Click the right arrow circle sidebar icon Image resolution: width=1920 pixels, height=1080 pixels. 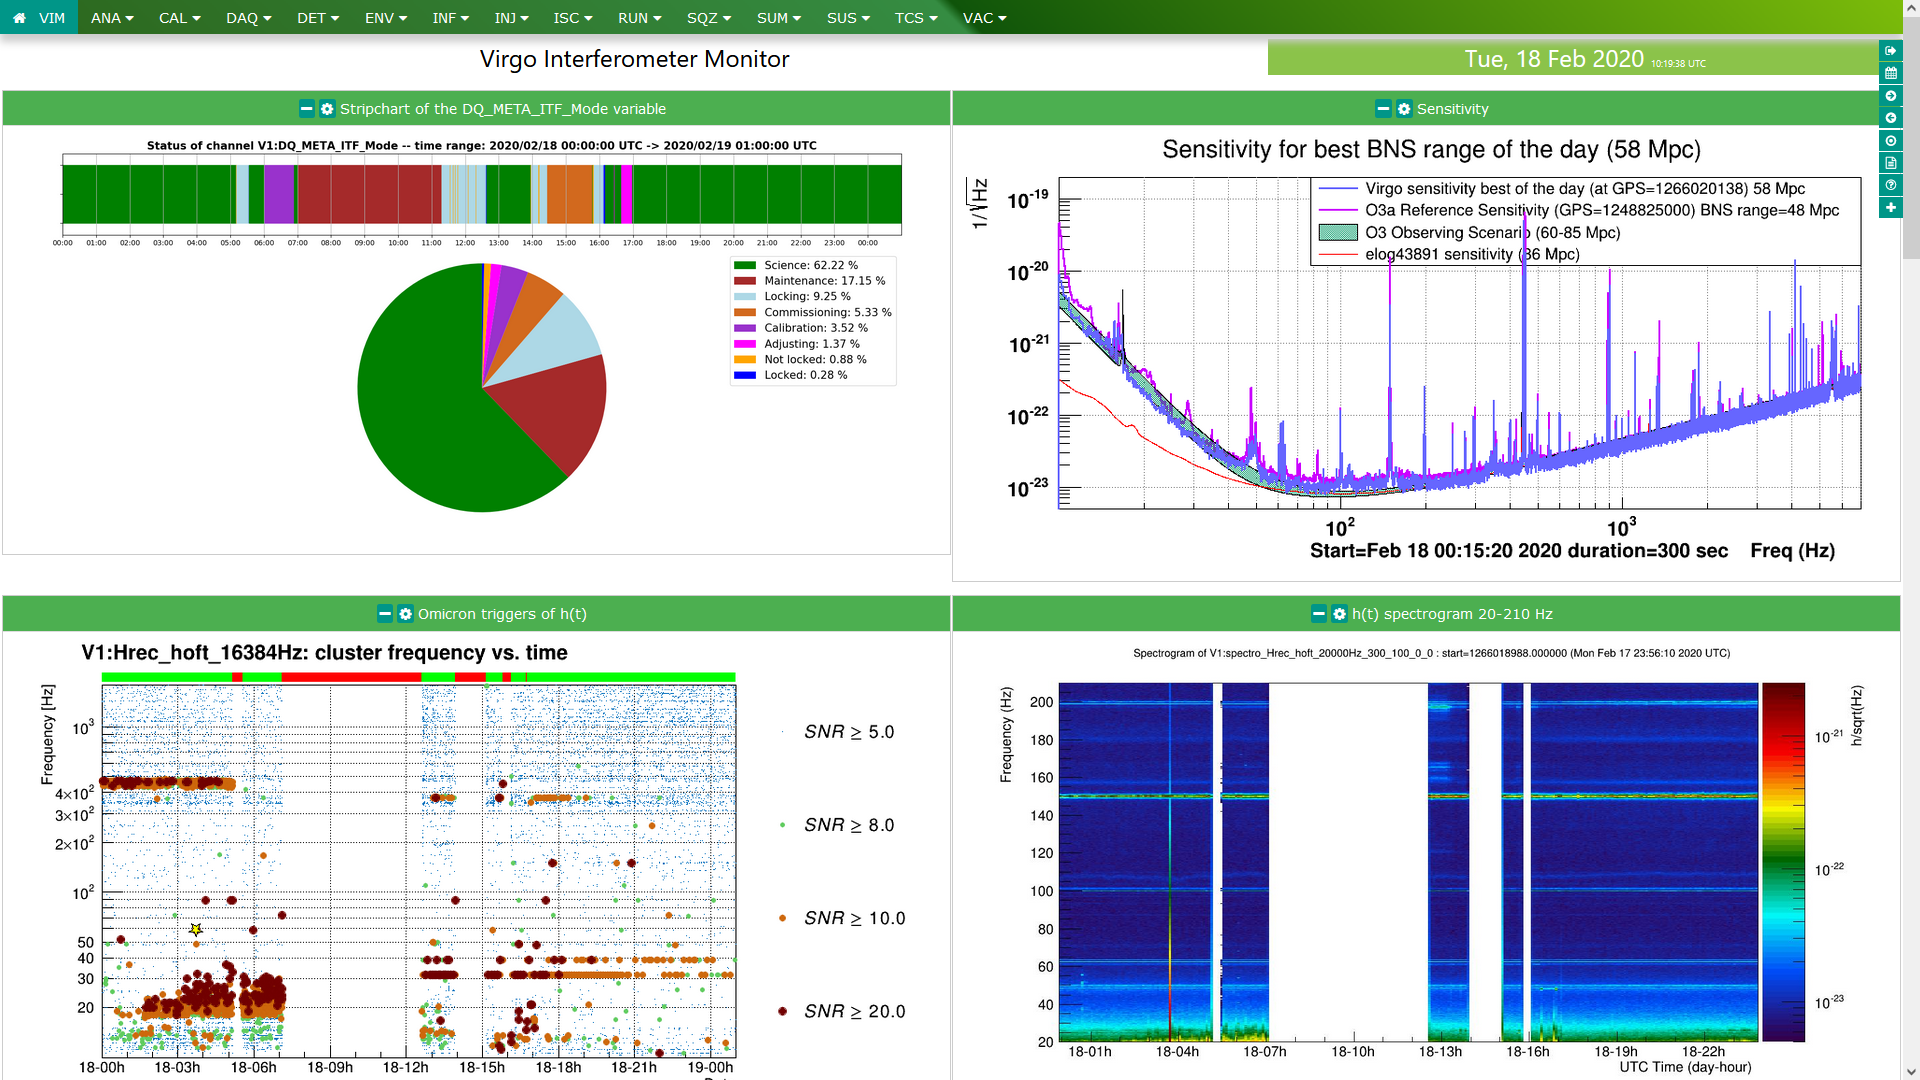1890,96
